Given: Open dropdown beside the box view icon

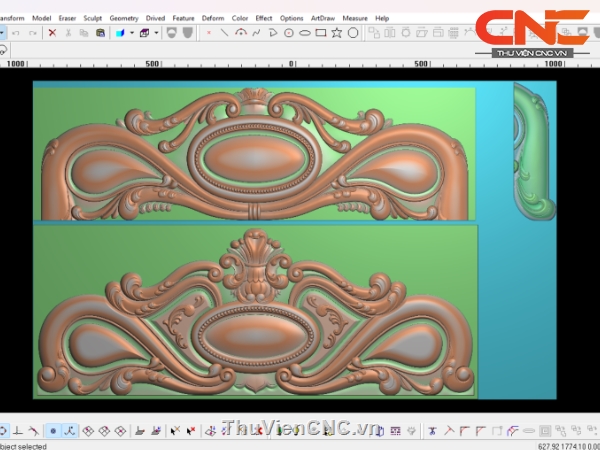Looking at the screenshot, I should tap(156, 33).
